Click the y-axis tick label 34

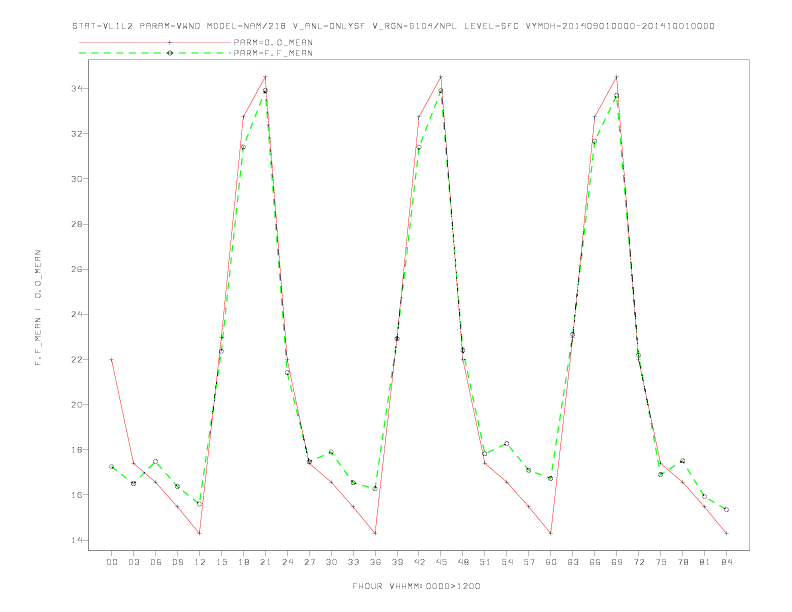click(77, 88)
